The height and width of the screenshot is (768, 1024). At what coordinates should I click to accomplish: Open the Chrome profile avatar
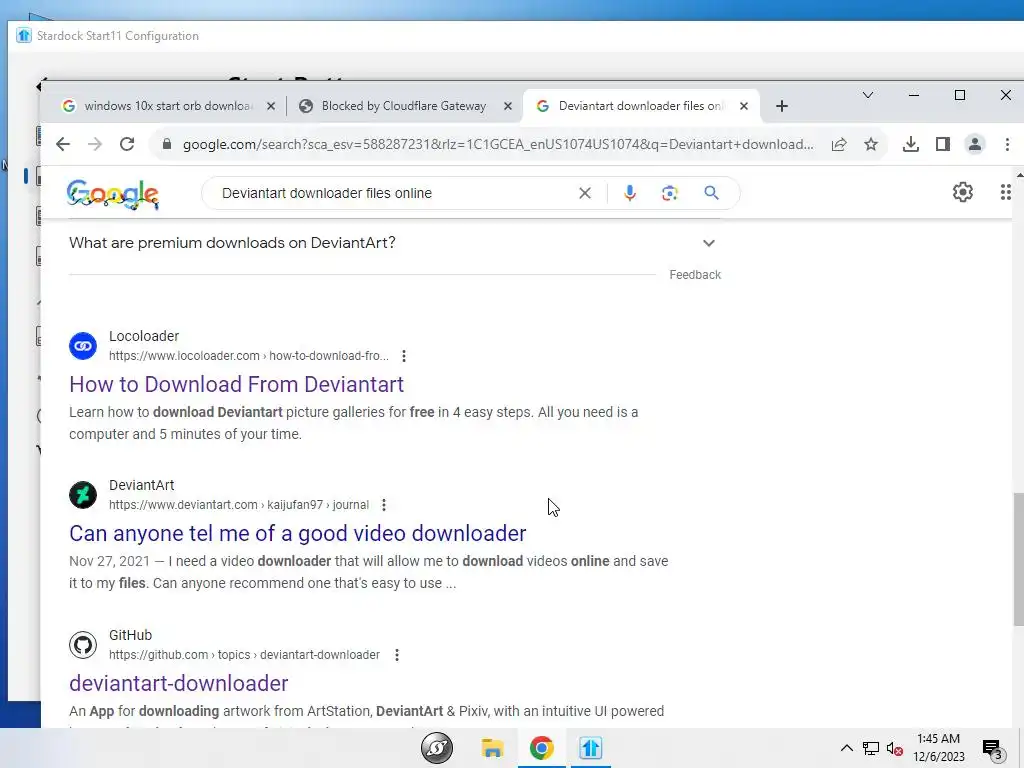[974, 144]
